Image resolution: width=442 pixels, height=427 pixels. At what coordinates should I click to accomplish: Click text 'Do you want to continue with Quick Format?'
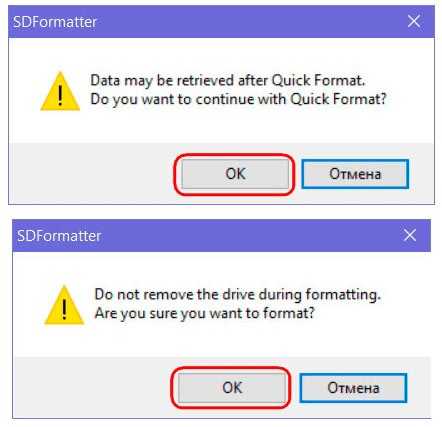pyautogui.click(x=238, y=99)
